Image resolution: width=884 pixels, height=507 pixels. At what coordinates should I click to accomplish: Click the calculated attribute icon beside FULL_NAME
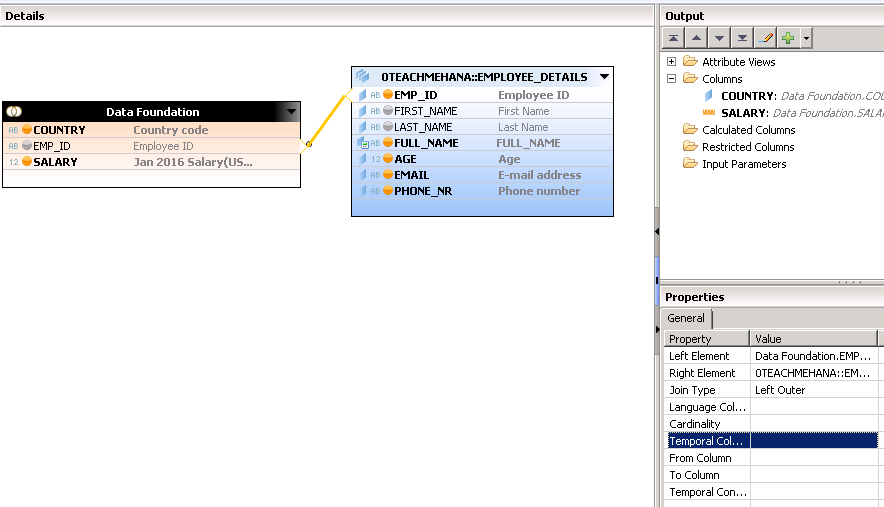363,143
